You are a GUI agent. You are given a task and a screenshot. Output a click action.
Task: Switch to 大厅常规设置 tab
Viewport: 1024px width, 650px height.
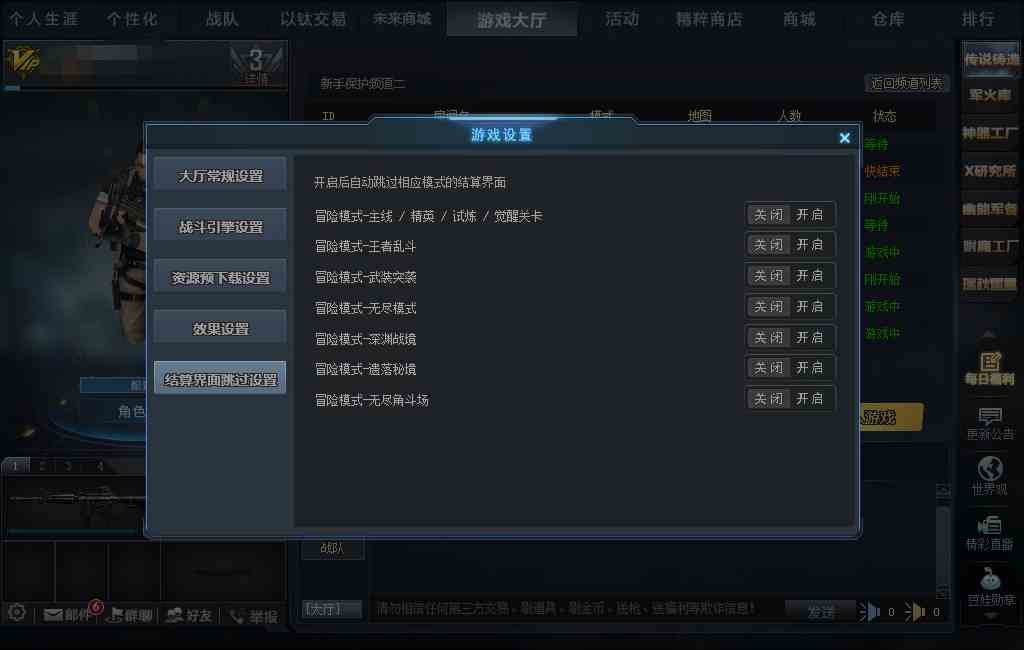pos(220,174)
